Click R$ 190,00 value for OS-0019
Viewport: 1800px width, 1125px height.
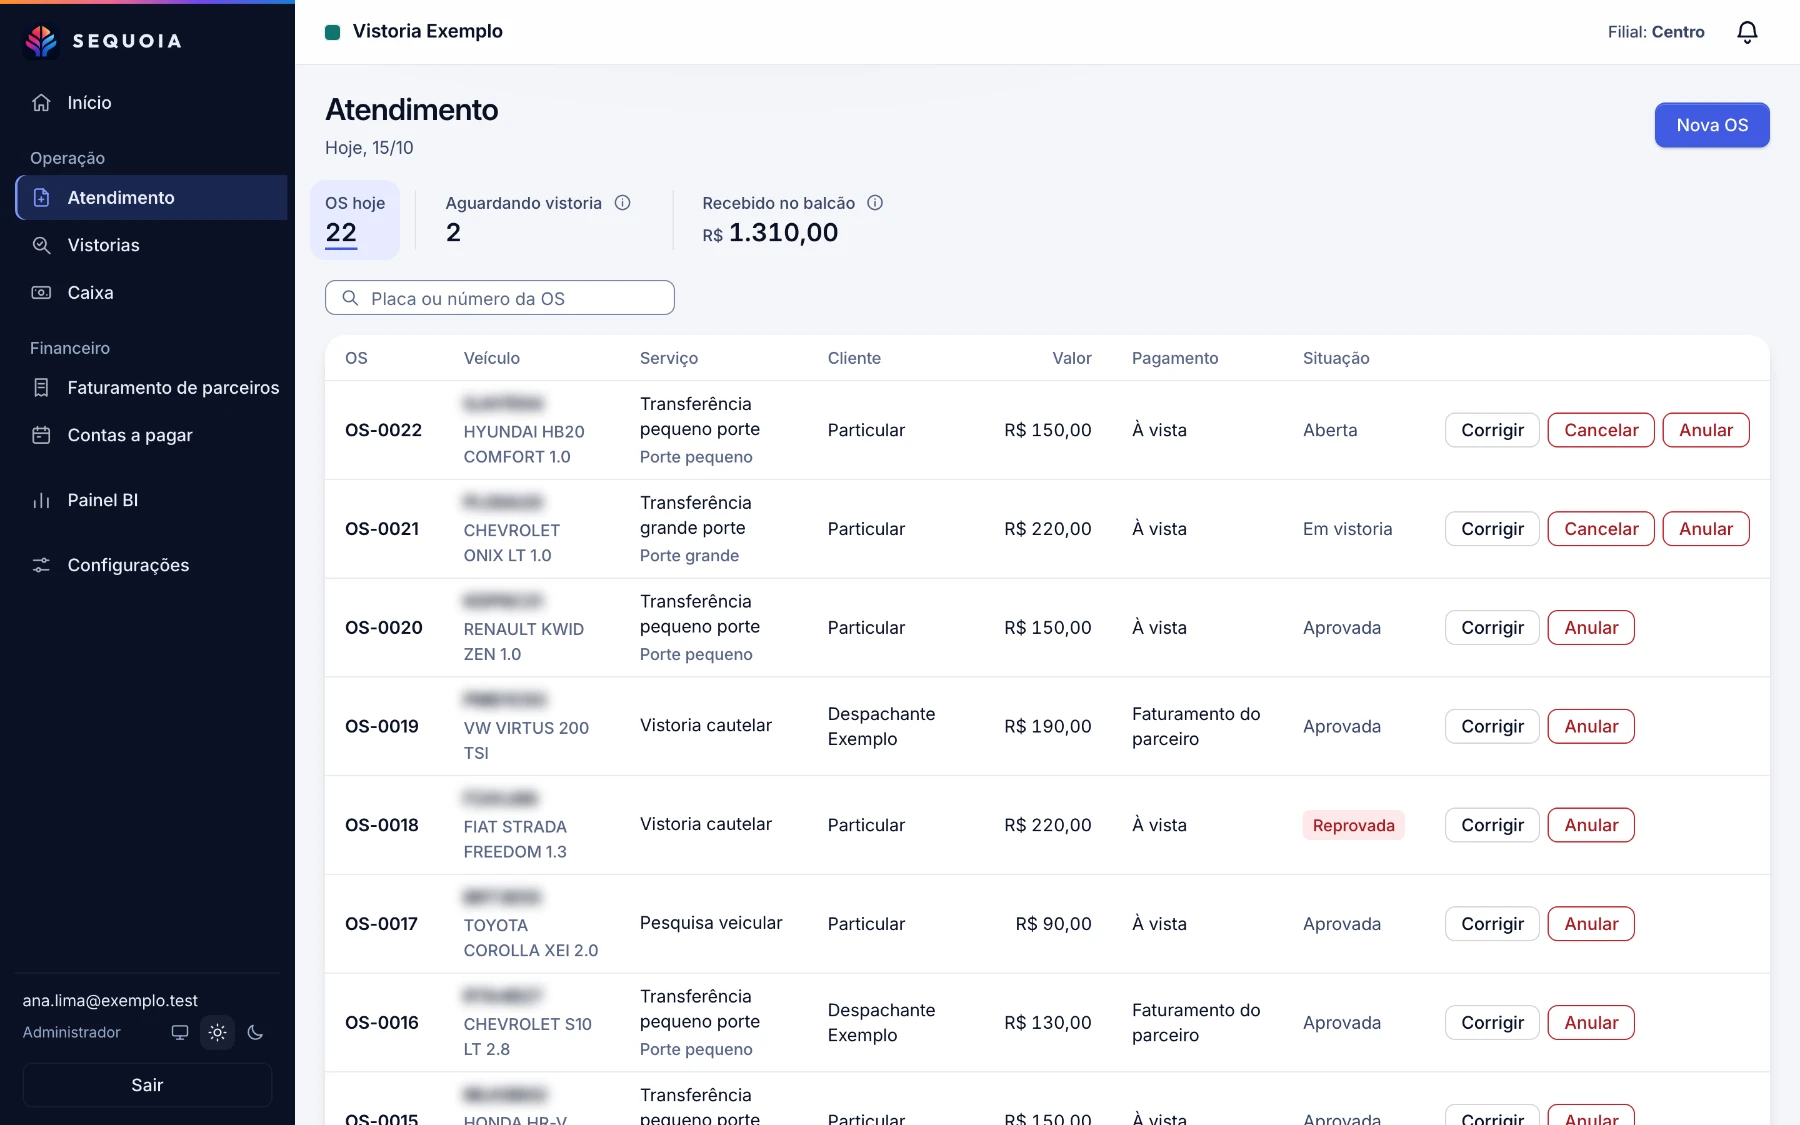1047,726
